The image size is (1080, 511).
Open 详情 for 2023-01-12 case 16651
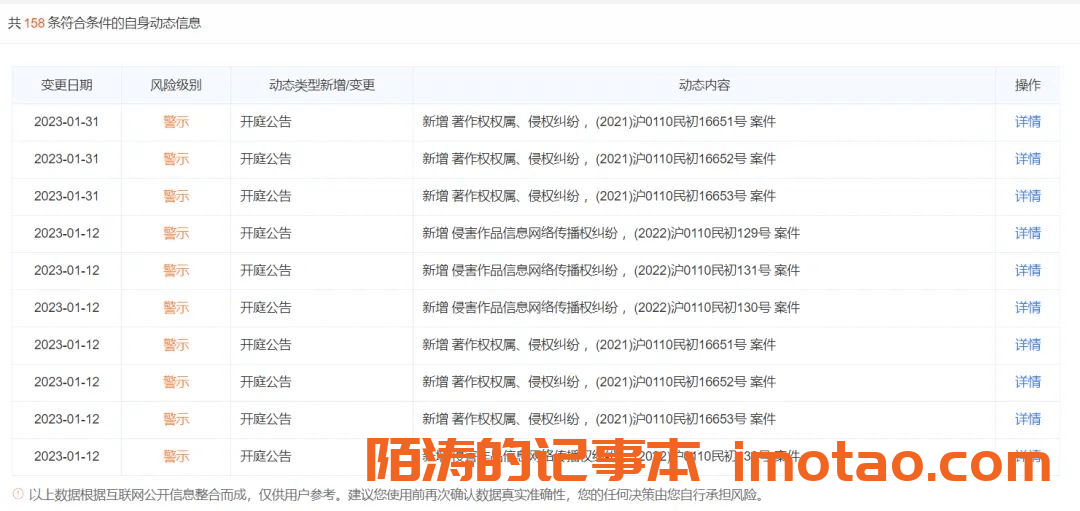(x=1027, y=345)
